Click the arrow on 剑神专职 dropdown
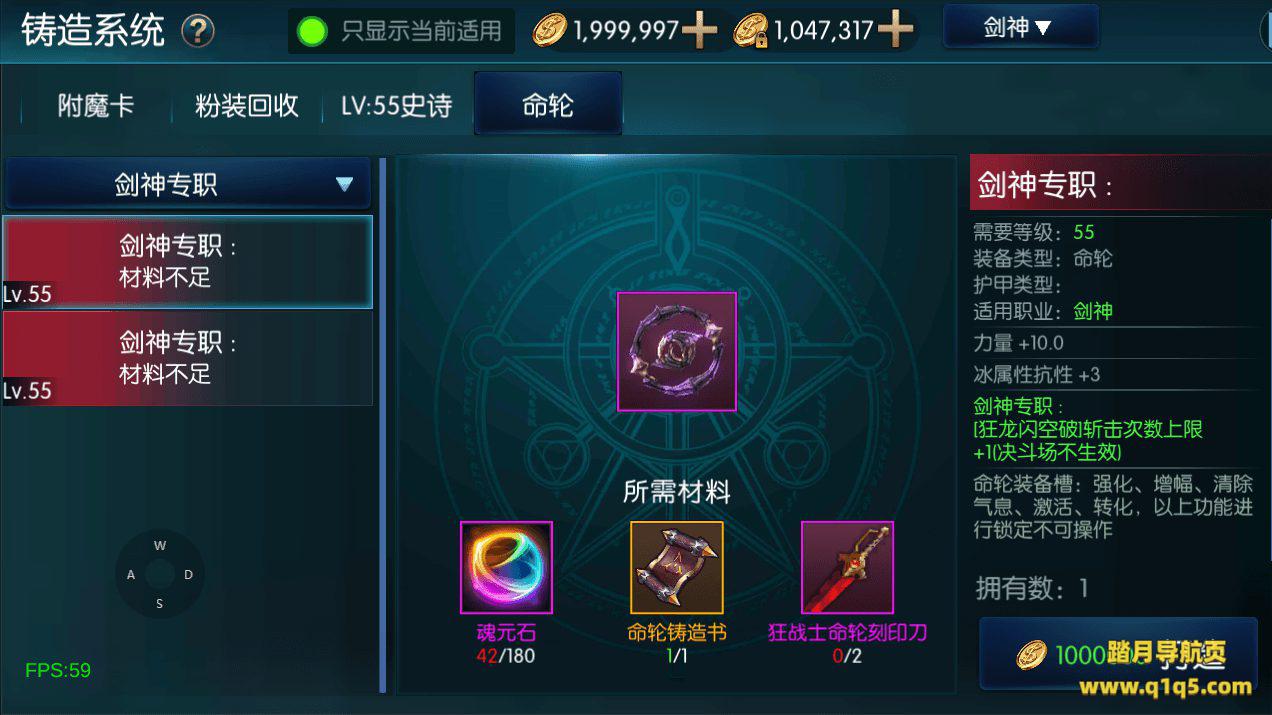 click(345, 184)
